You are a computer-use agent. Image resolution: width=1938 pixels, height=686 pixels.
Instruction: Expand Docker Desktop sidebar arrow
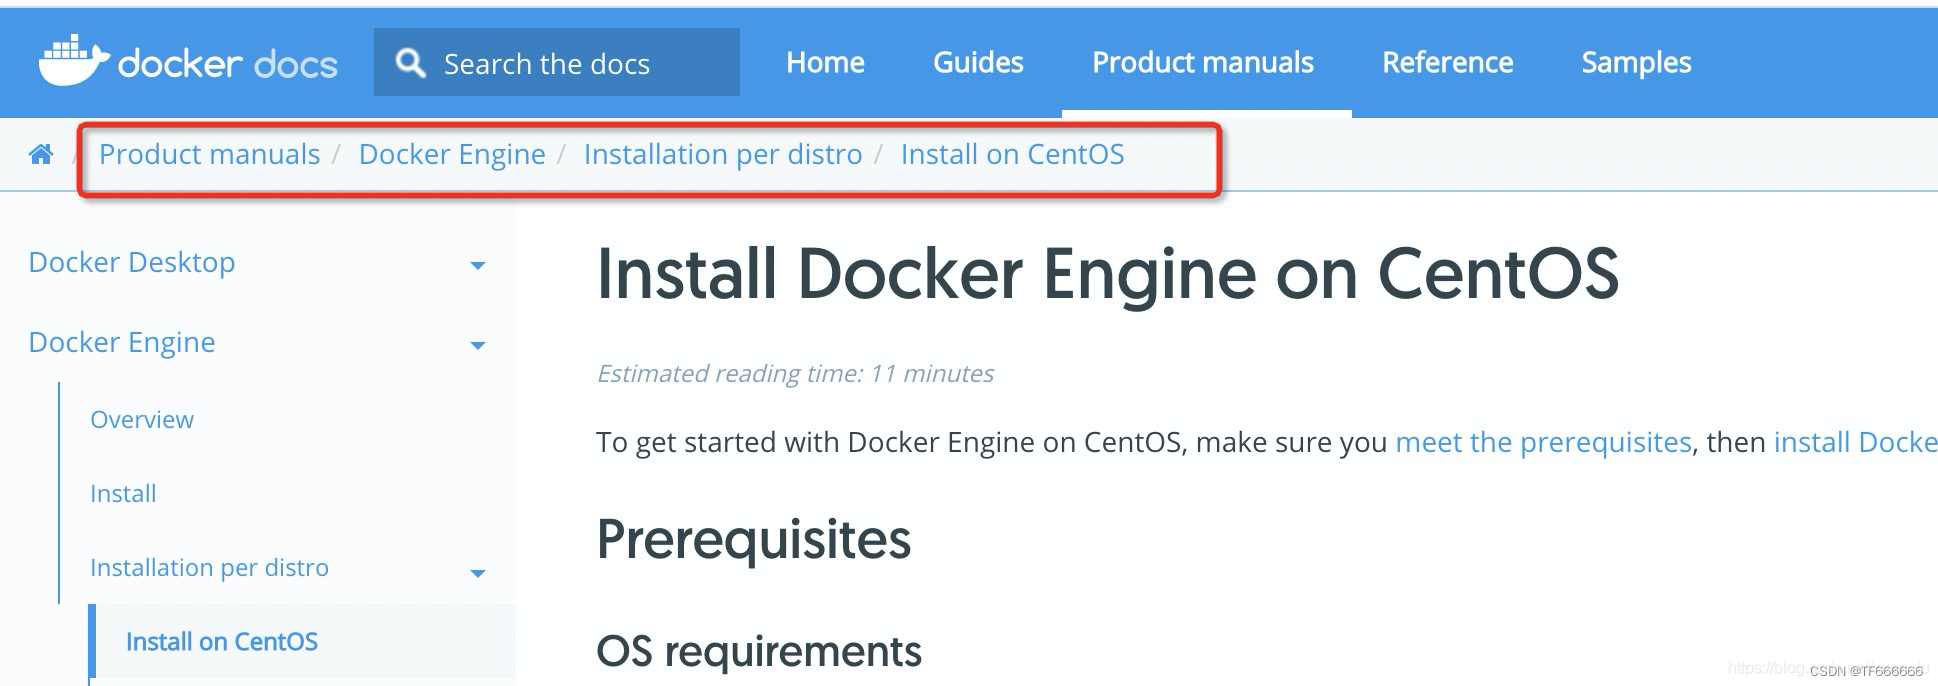coord(478,265)
